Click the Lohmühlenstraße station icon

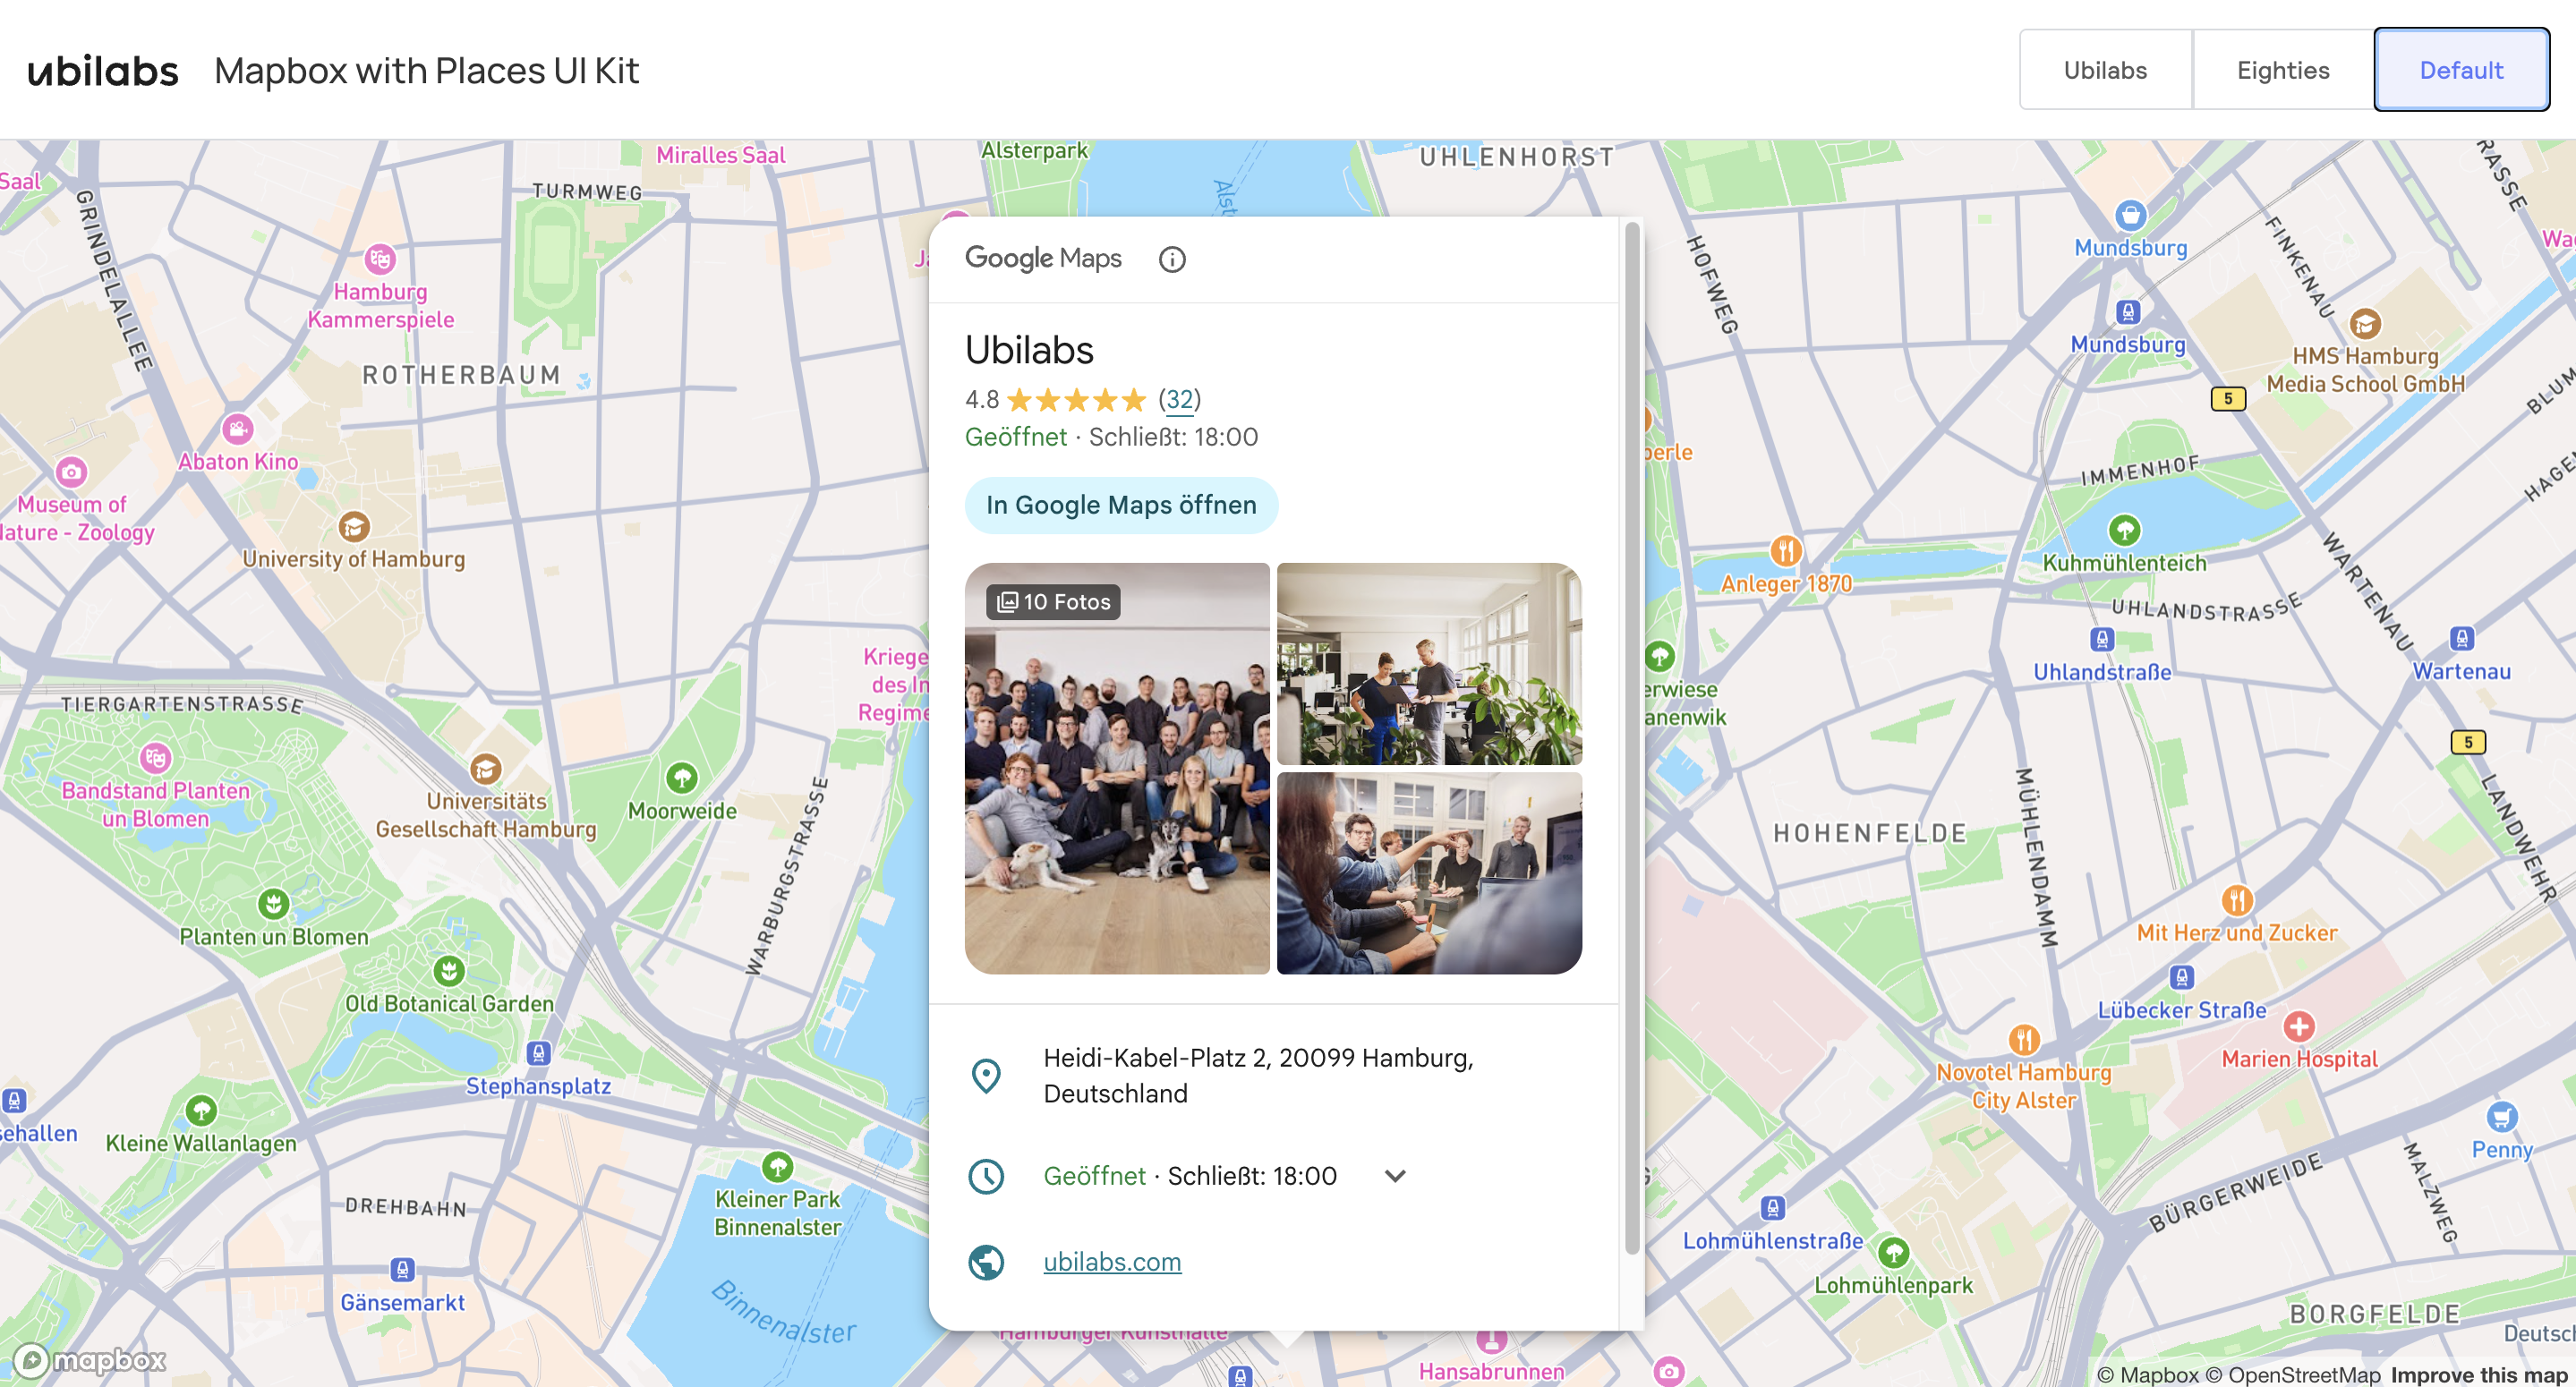1773,1208
